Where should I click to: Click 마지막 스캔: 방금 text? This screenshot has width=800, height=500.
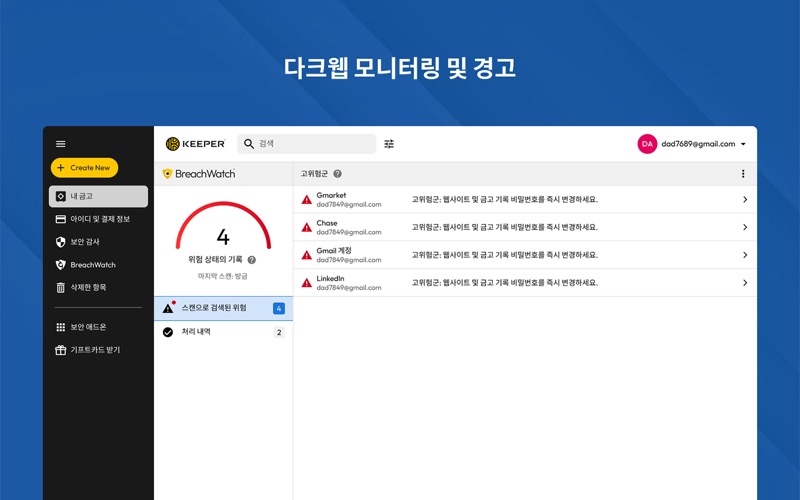(223, 276)
